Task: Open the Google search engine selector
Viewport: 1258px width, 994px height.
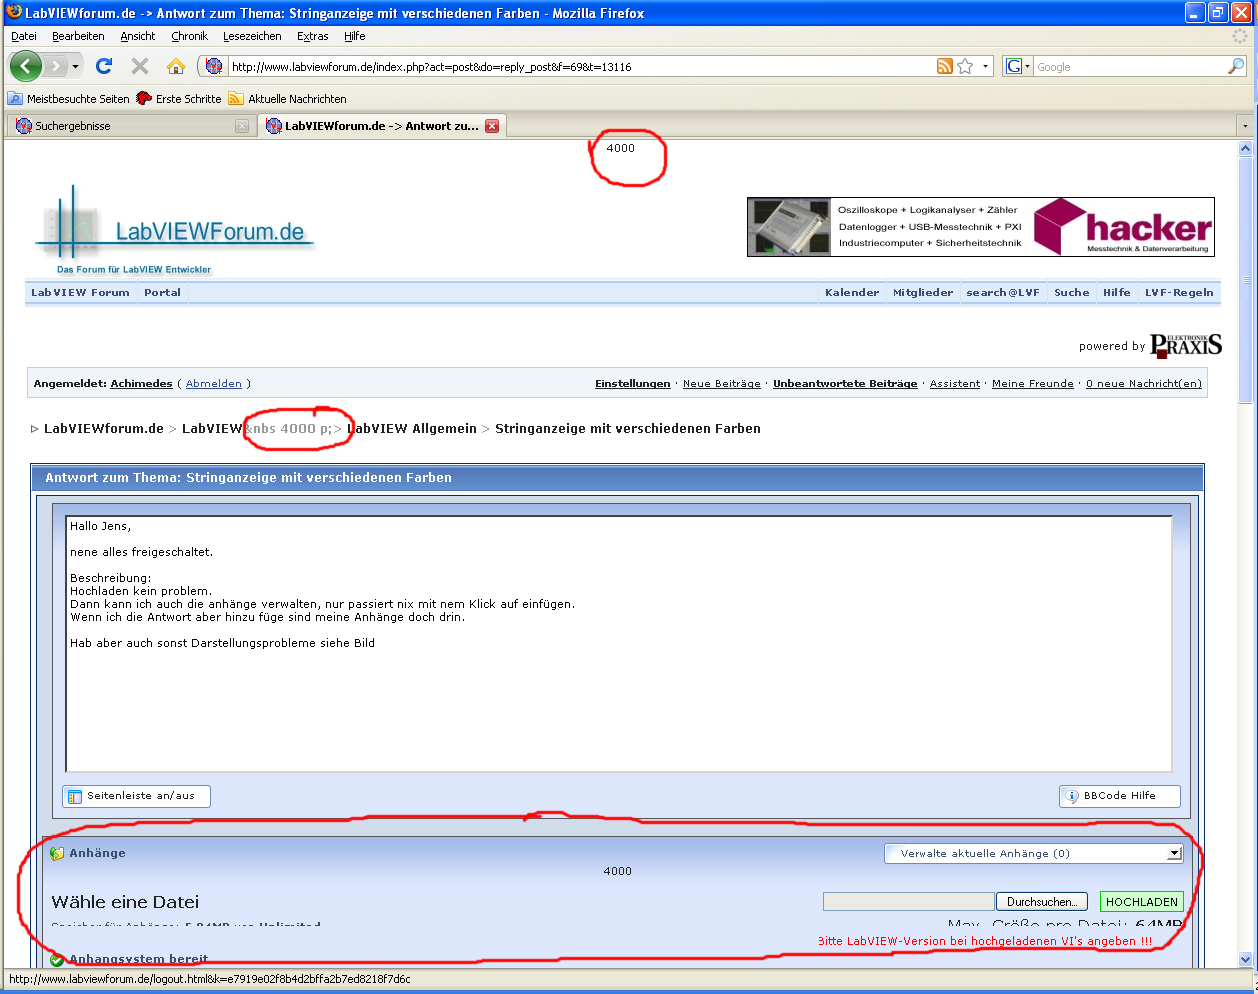Action: click(1018, 66)
